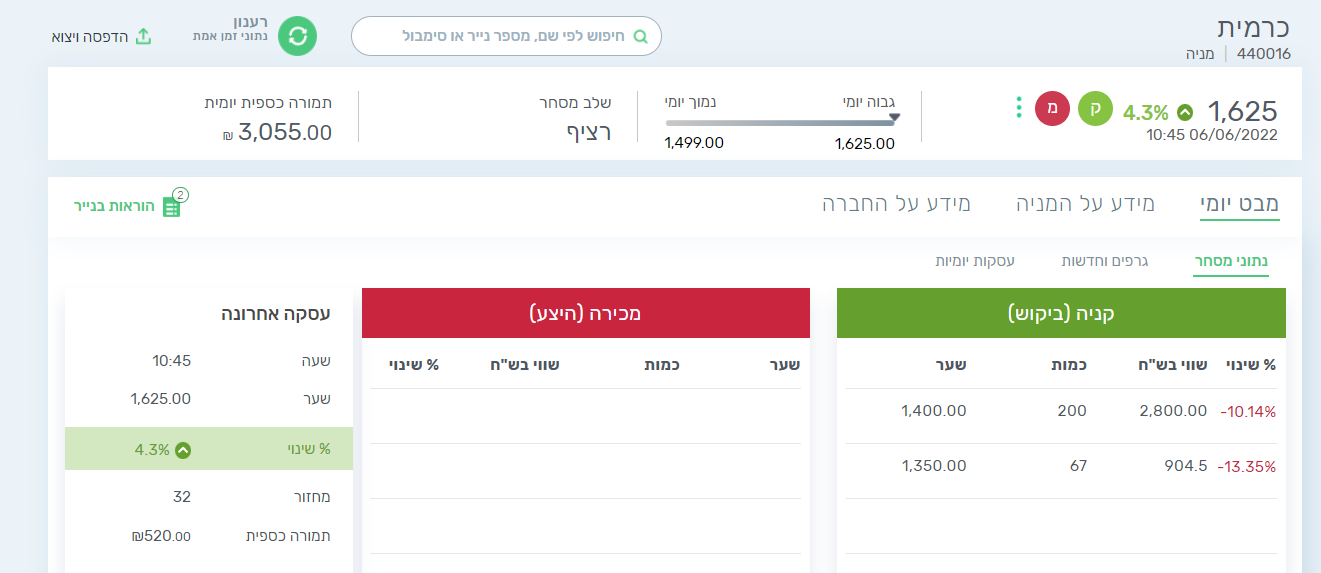
Task: Click the green refresh data icon
Action: point(297,36)
